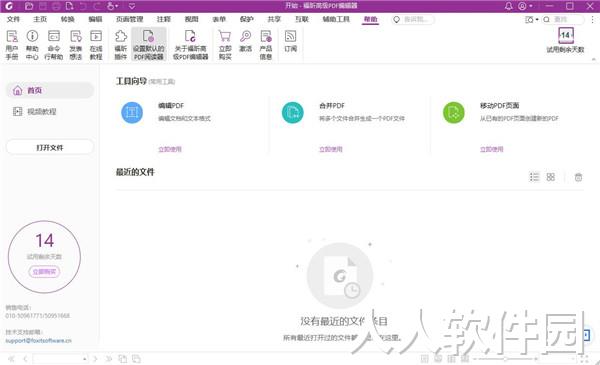Switch to the 保护 (Protect) ribbon tab

coord(246,19)
